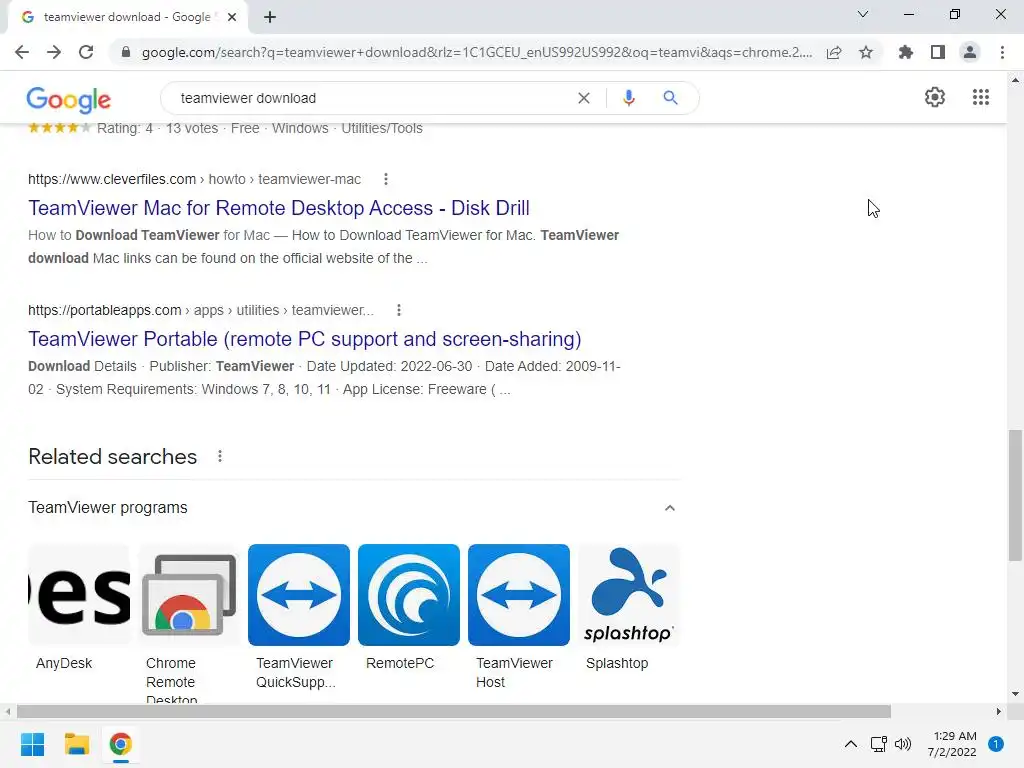Open File Explorer from taskbar
Viewport: 1024px width, 768px height.
[76, 744]
